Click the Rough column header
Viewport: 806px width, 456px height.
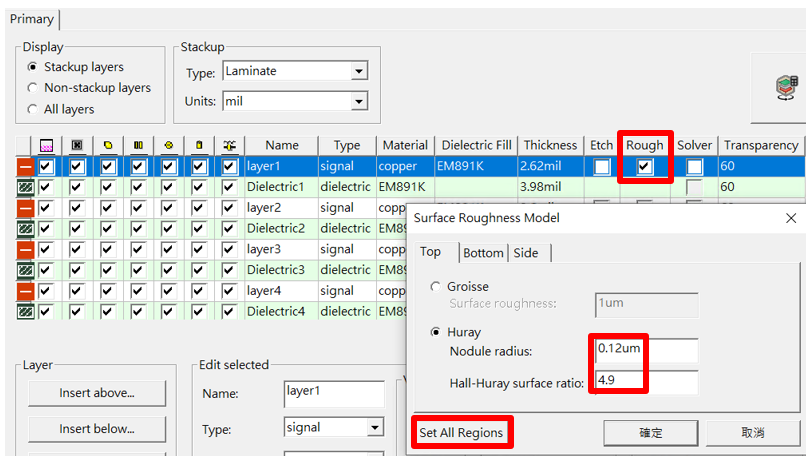(x=645, y=145)
